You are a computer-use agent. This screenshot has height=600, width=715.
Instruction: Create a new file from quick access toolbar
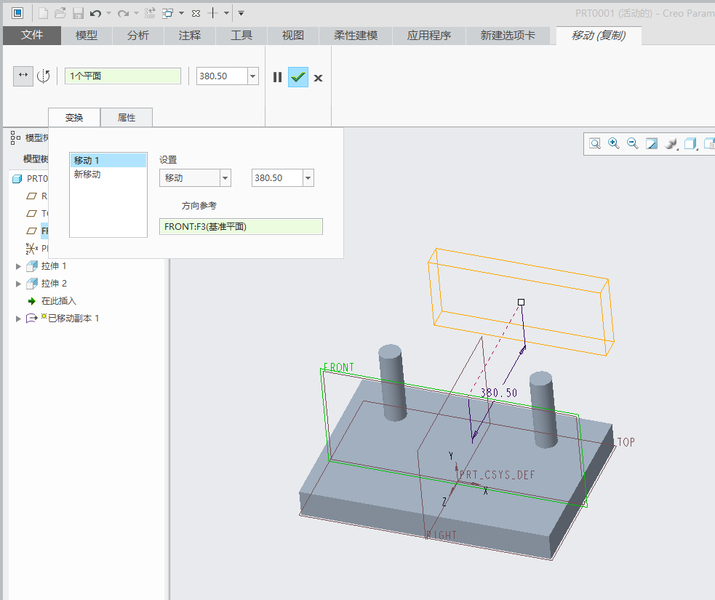click(x=43, y=13)
